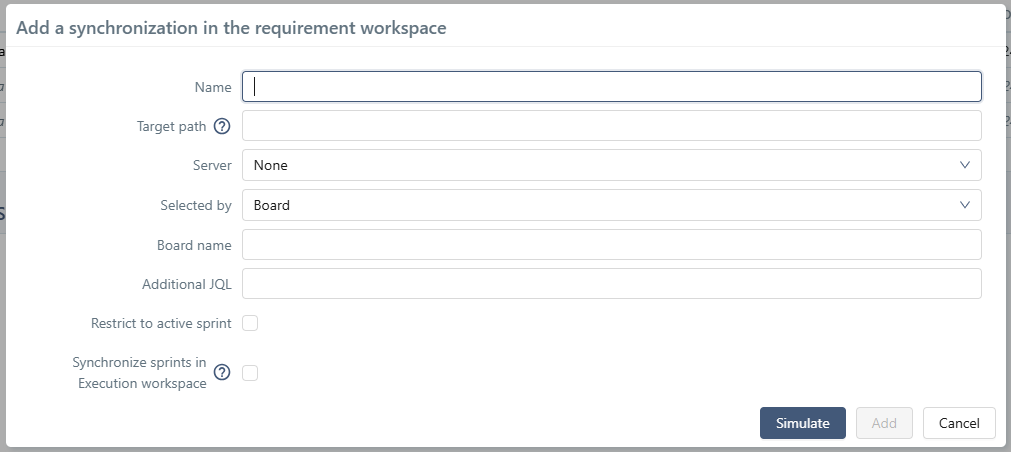Click the Cancel button
Image resolution: width=1011 pixels, height=452 pixels.
click(x=958, y=423)
